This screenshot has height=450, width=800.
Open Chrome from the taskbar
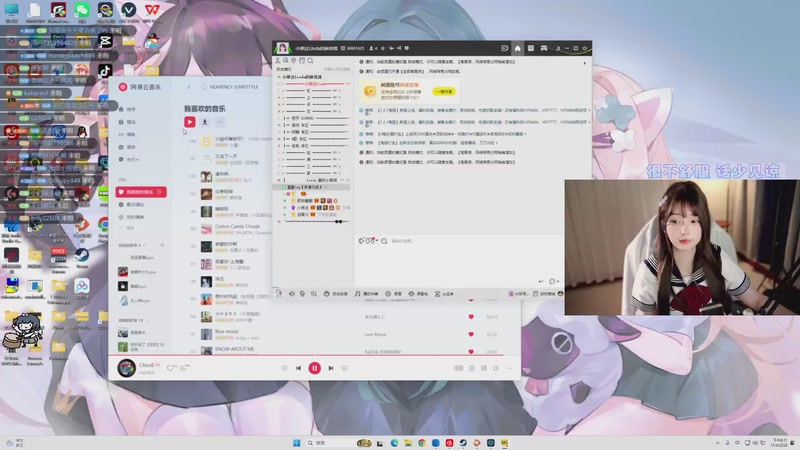point(421,443)
